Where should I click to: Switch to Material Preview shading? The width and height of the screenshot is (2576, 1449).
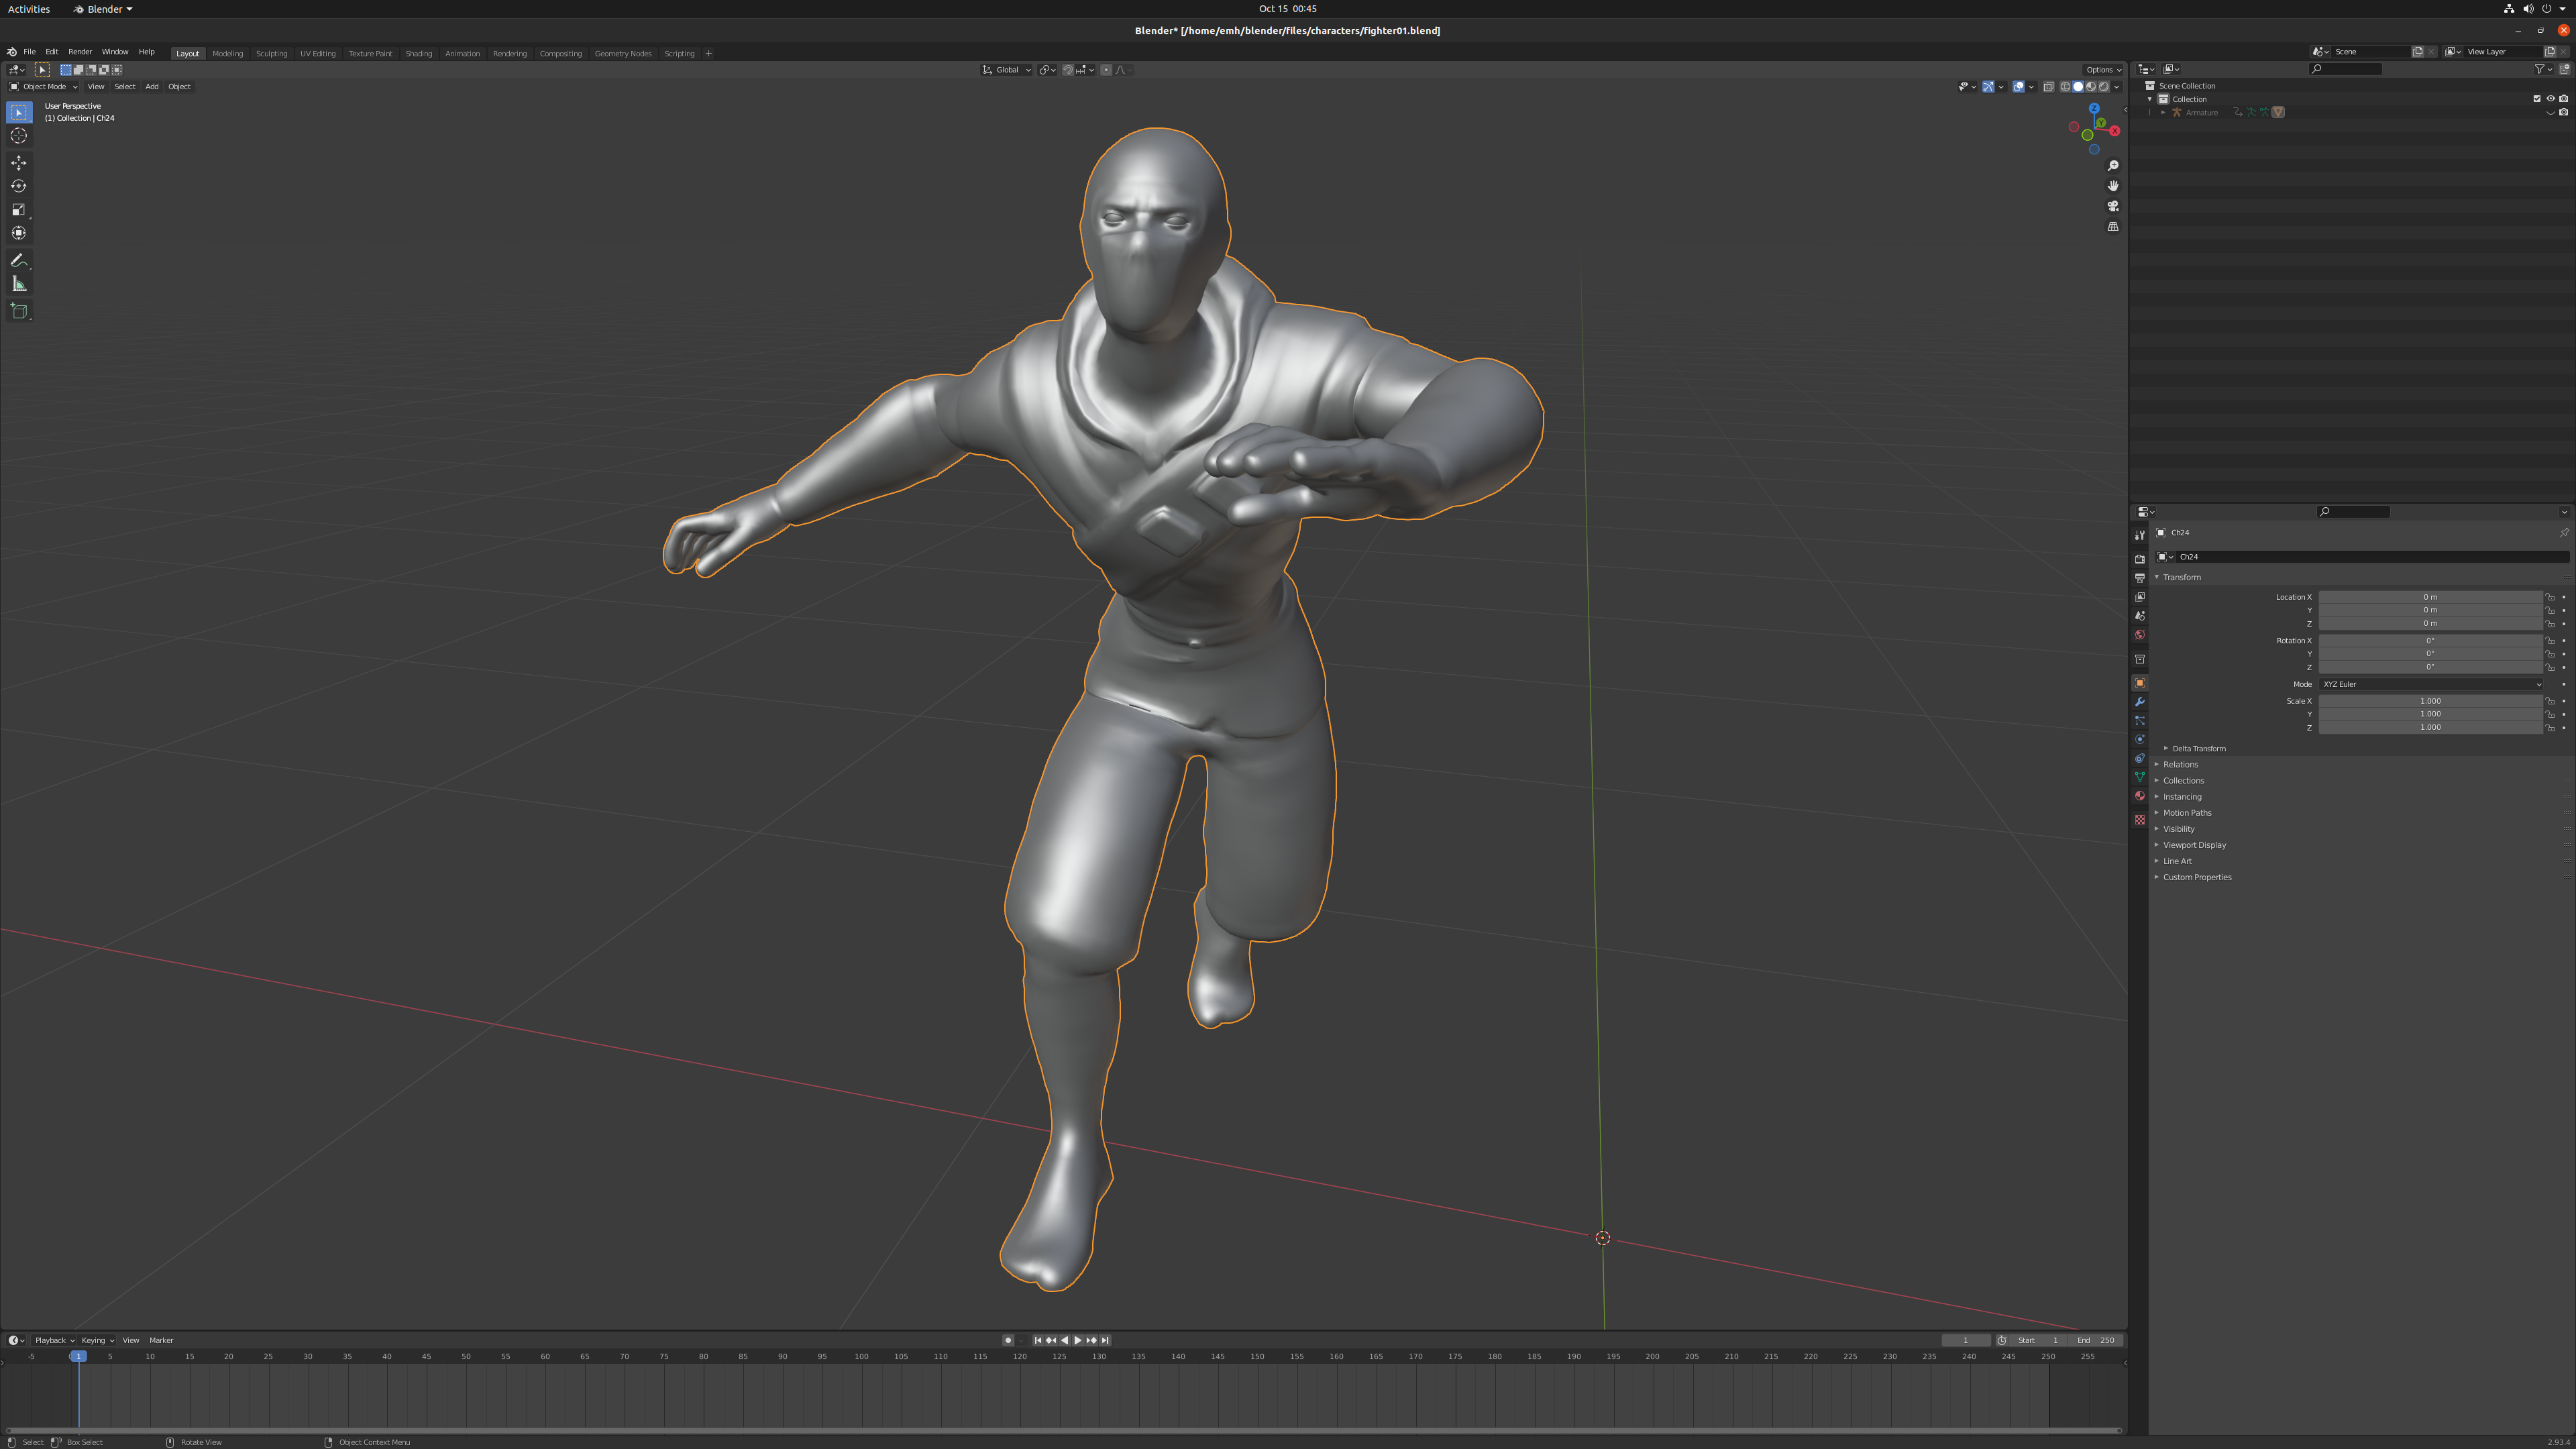(x=2091, y=87)
